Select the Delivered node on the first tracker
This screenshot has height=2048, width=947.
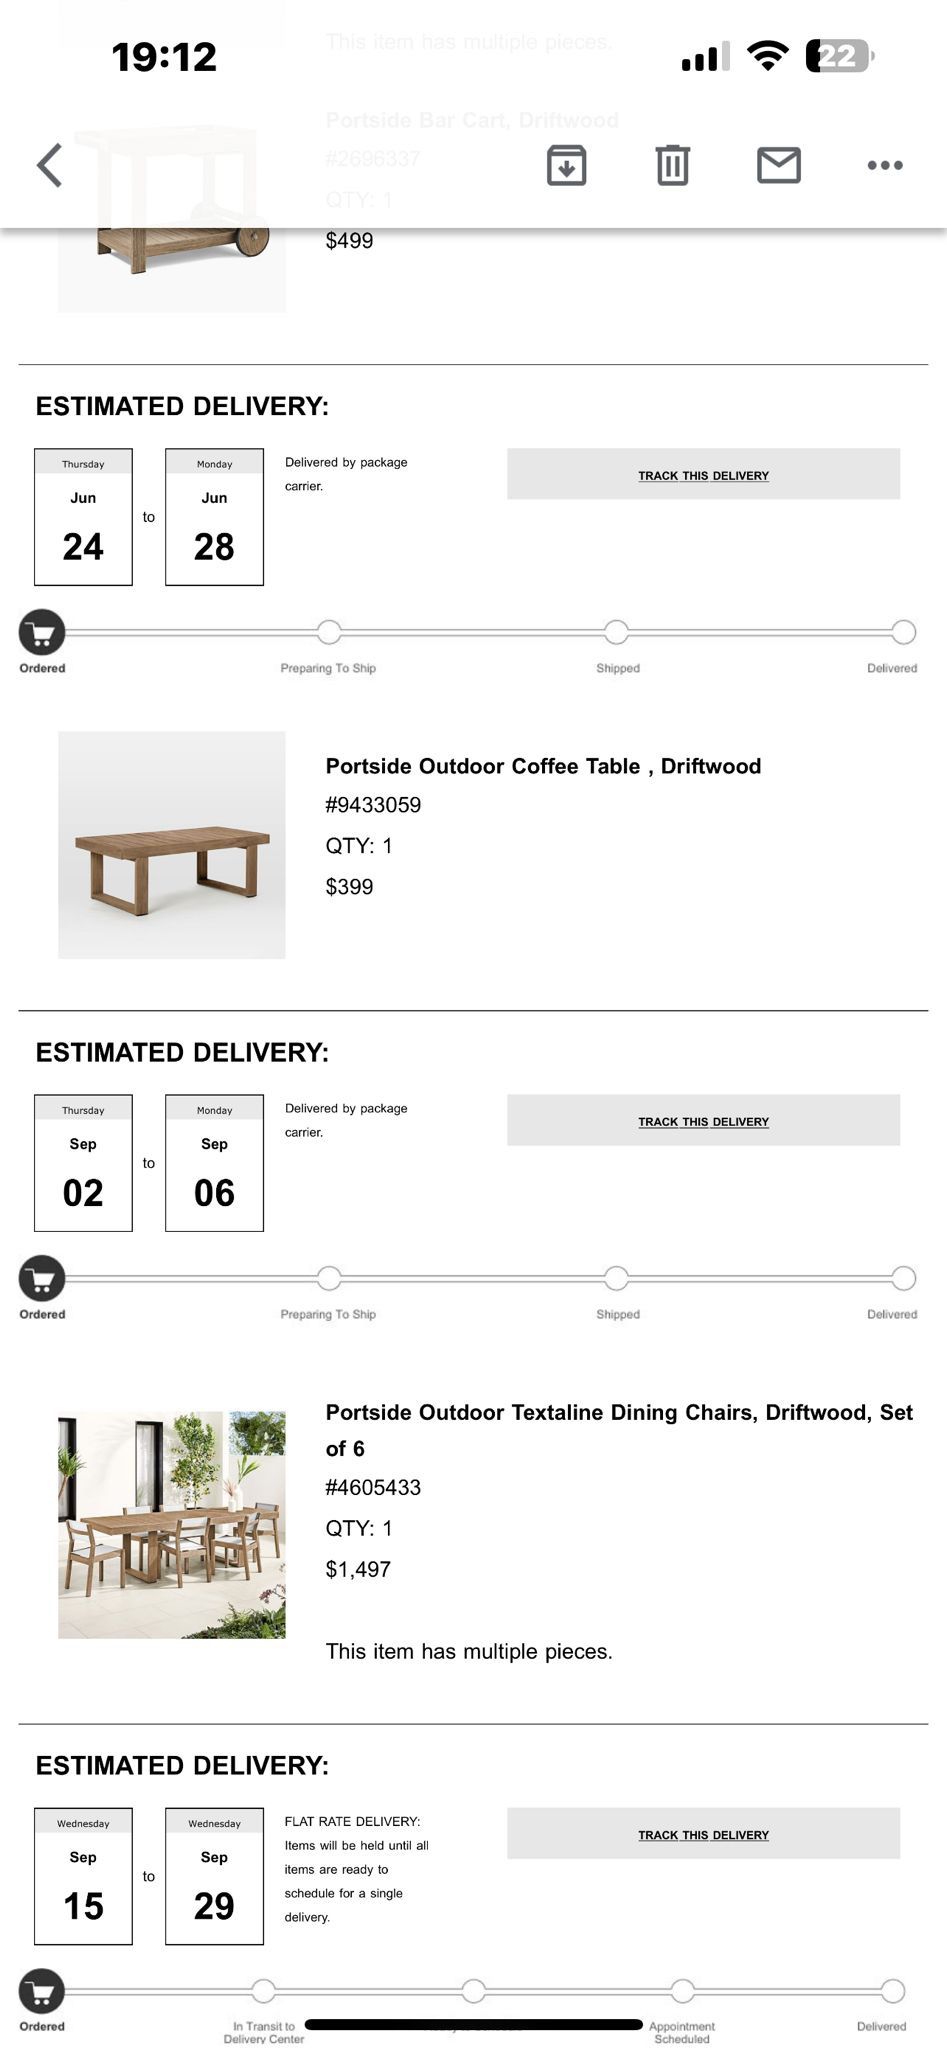click(x=905, y=632)
